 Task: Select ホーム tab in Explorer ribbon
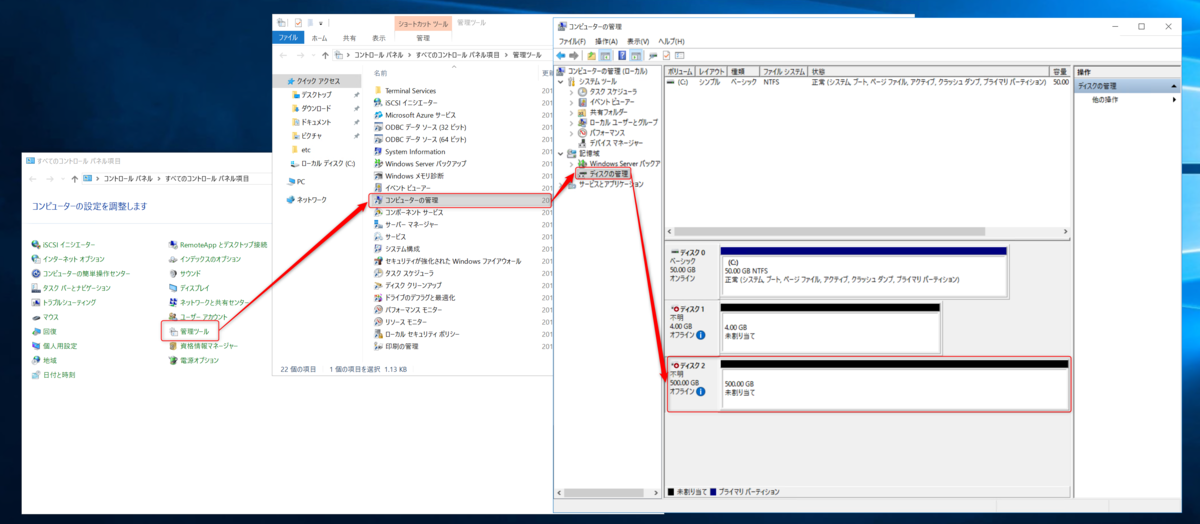(319, 37)
